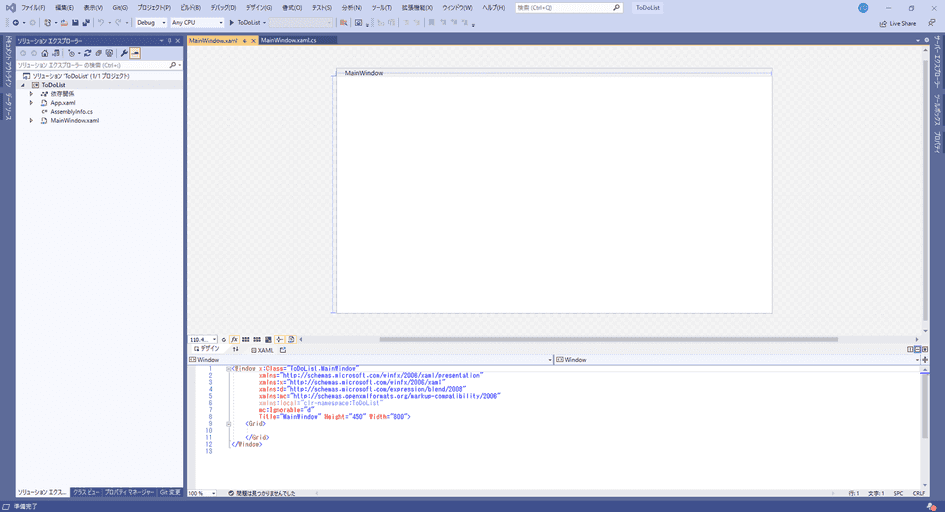Screen dimensions: 945x512
Task: Click the collapse pane icon
Action: pyautogui.click(x=925, y=349)
